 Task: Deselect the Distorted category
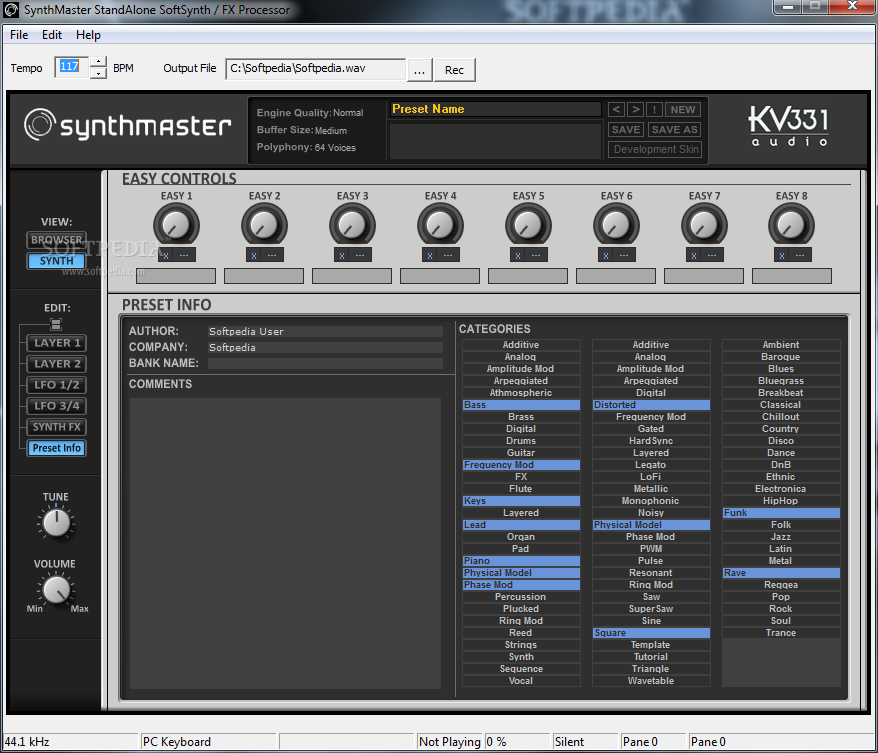point(651,405)
